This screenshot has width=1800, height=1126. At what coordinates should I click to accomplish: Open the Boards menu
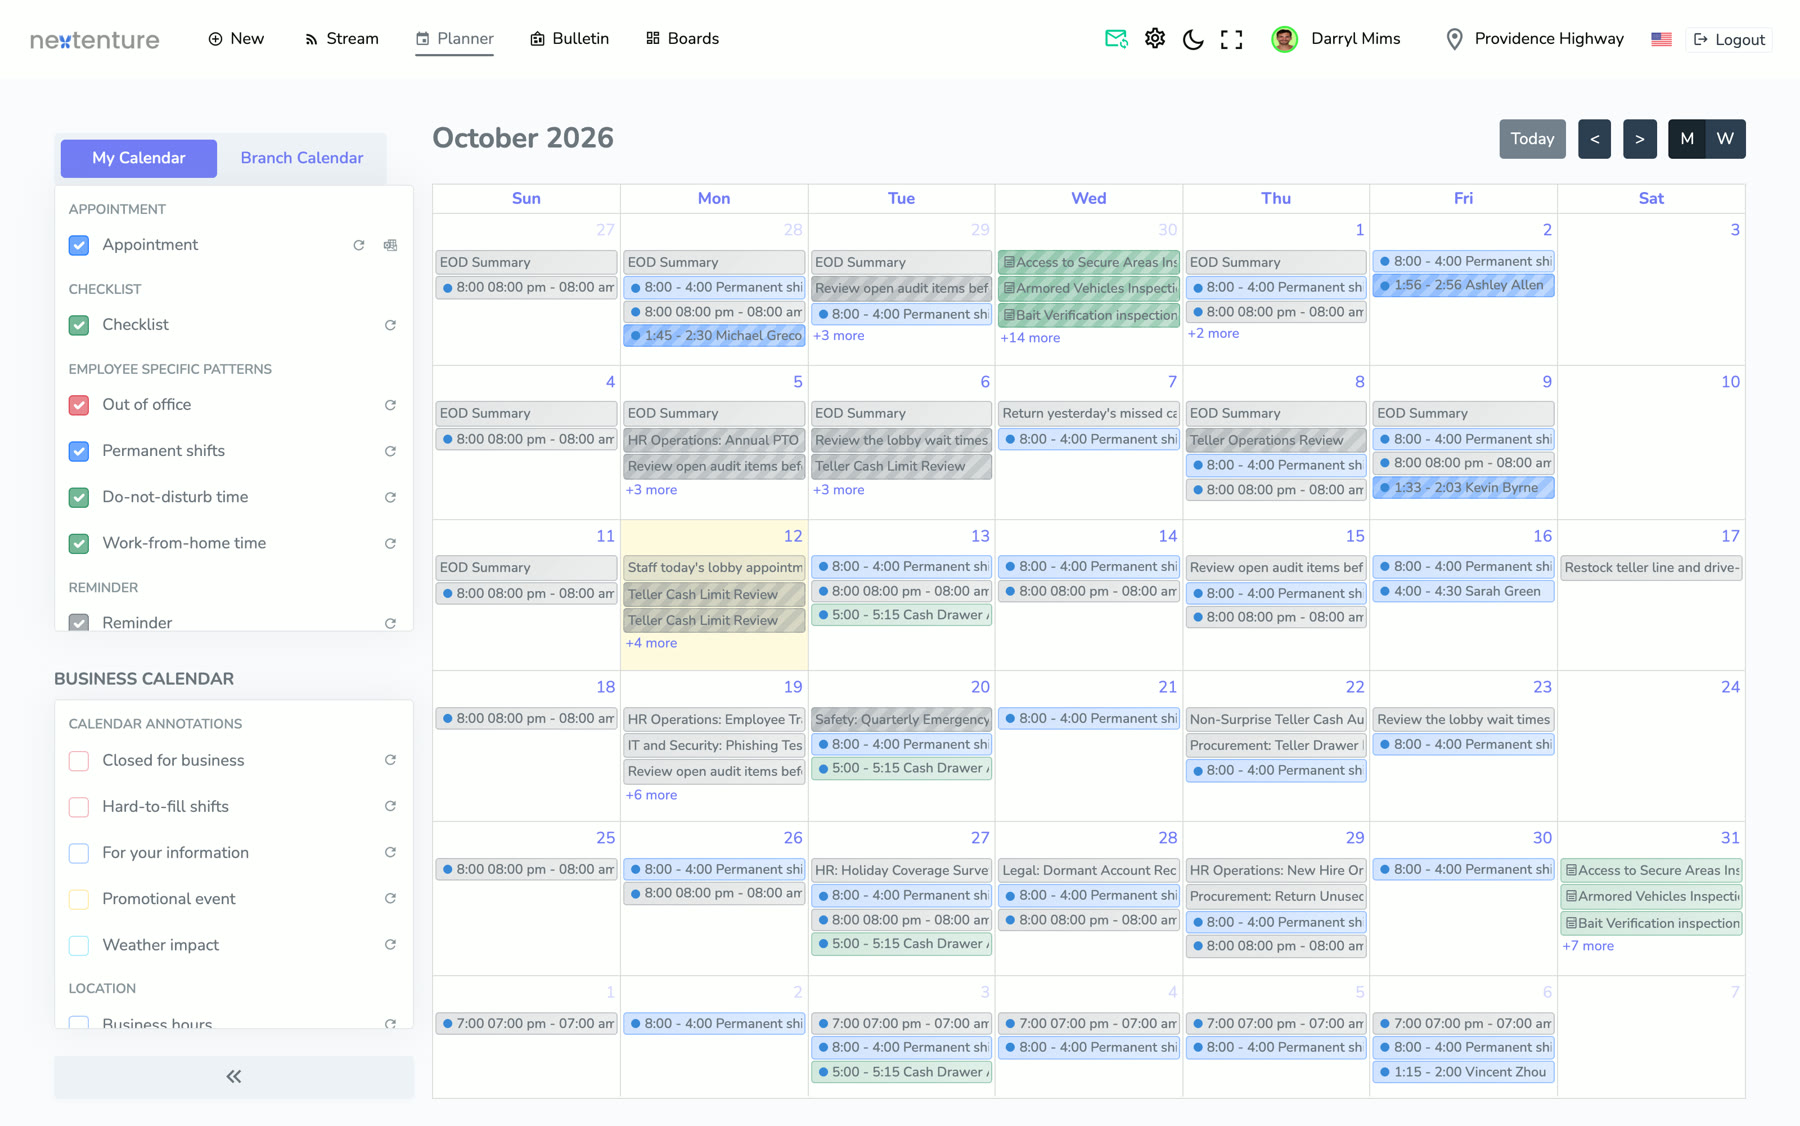(x=682, y=39)
